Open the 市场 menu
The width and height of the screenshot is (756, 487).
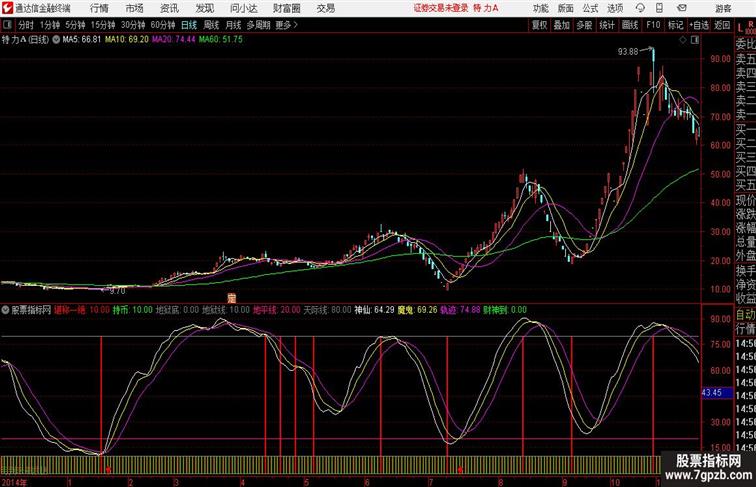point(135,8)
